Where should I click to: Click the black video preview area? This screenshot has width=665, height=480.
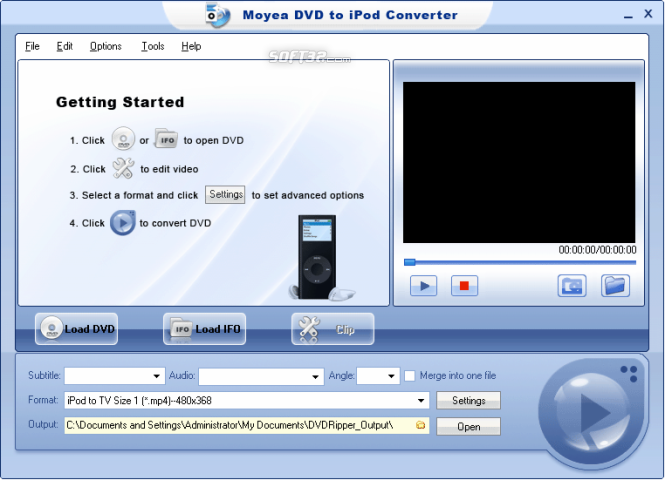coord(519,162)
